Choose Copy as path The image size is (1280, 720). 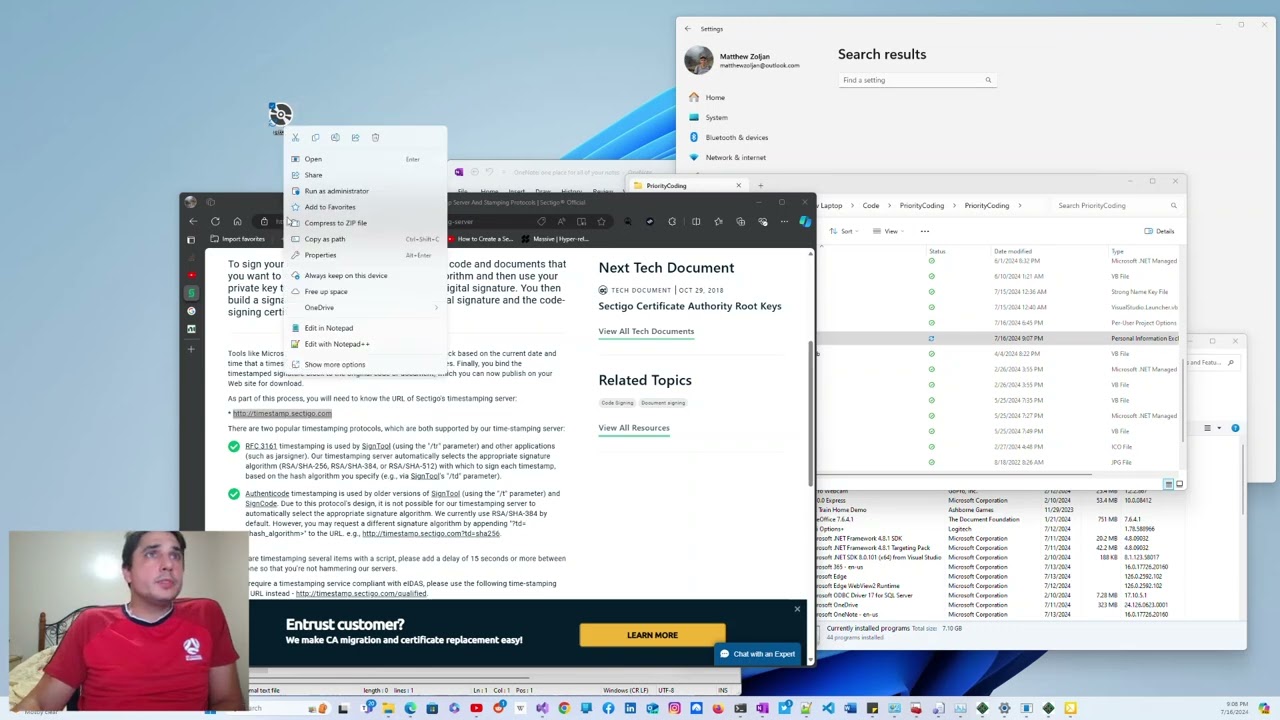click(x=366, y=239)
